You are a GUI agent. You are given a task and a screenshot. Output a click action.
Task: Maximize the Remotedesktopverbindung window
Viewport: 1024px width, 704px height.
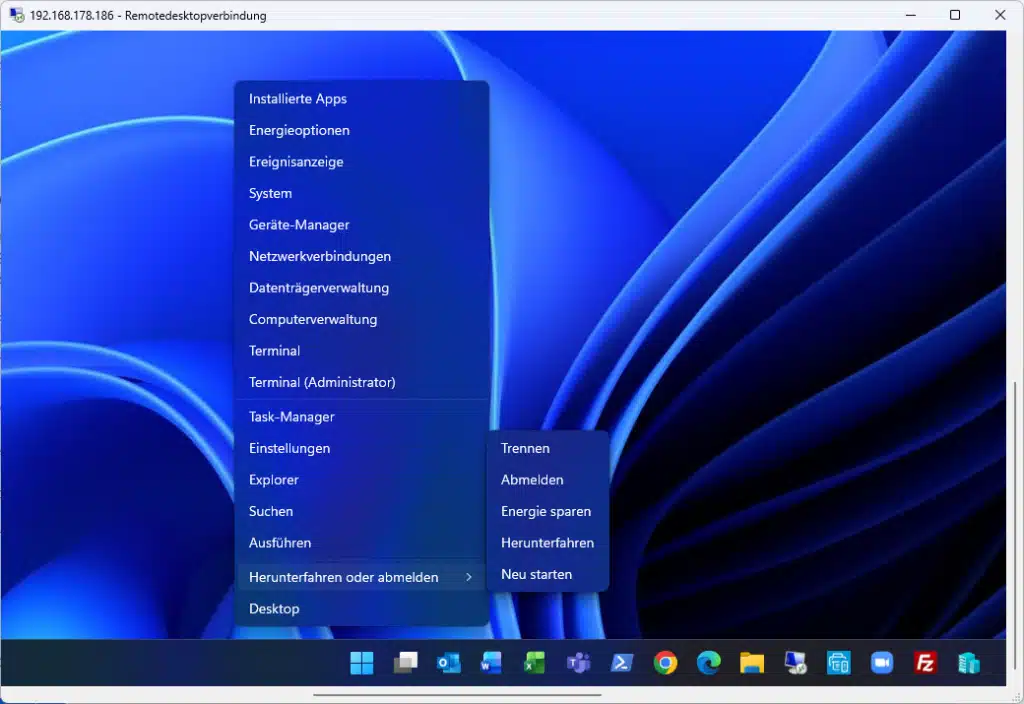(955, 15)
